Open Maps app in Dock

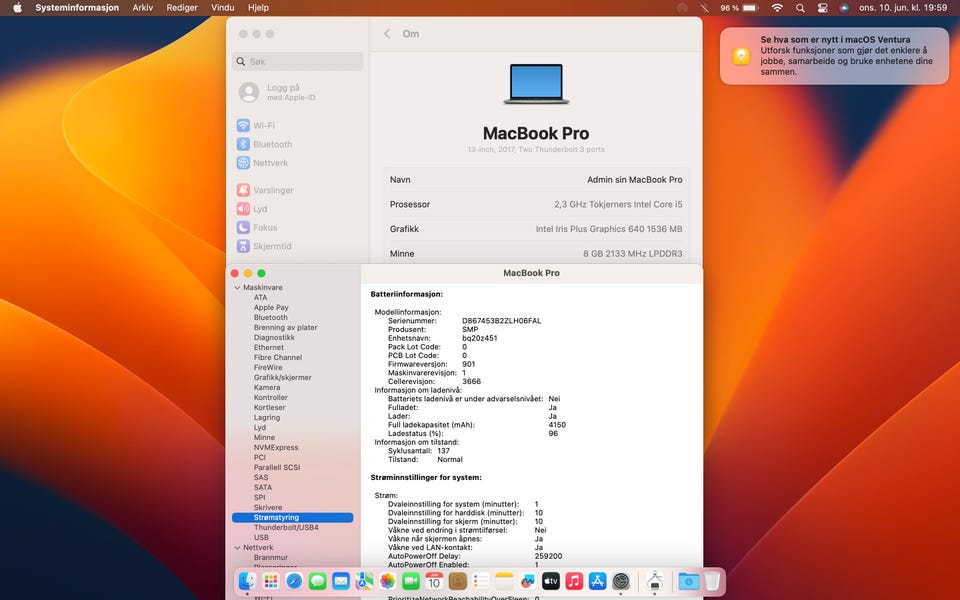pyautogui.click(x=364, y=580)
